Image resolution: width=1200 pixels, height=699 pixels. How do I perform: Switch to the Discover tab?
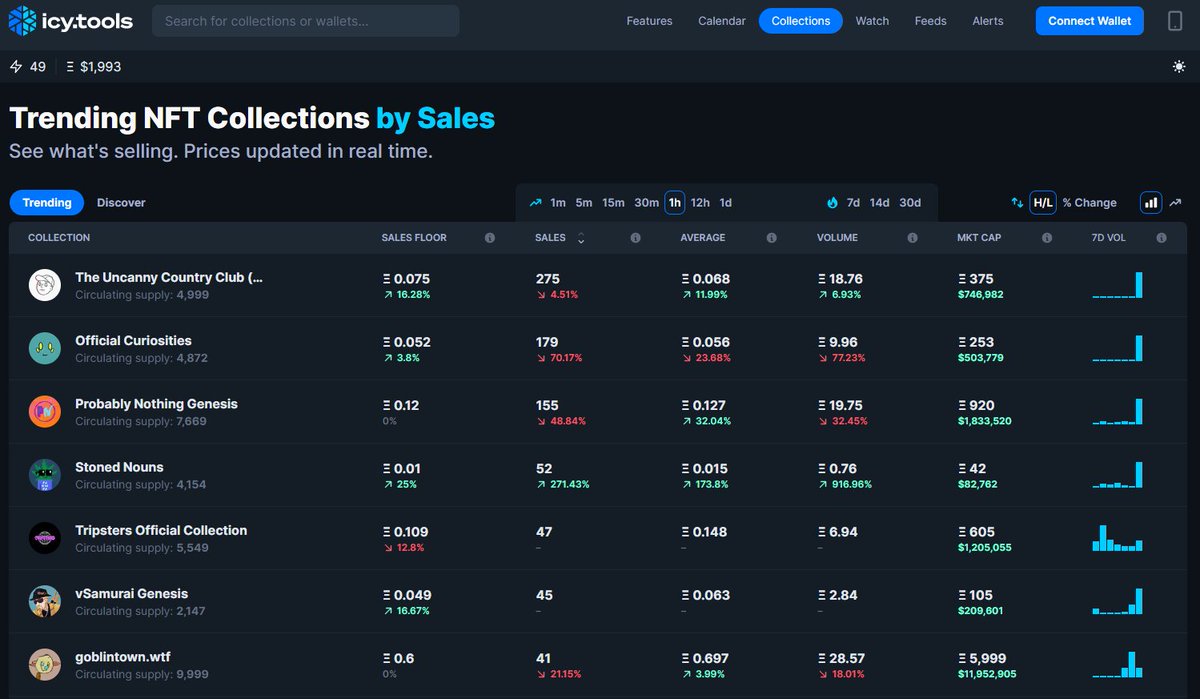pos(120,202)
